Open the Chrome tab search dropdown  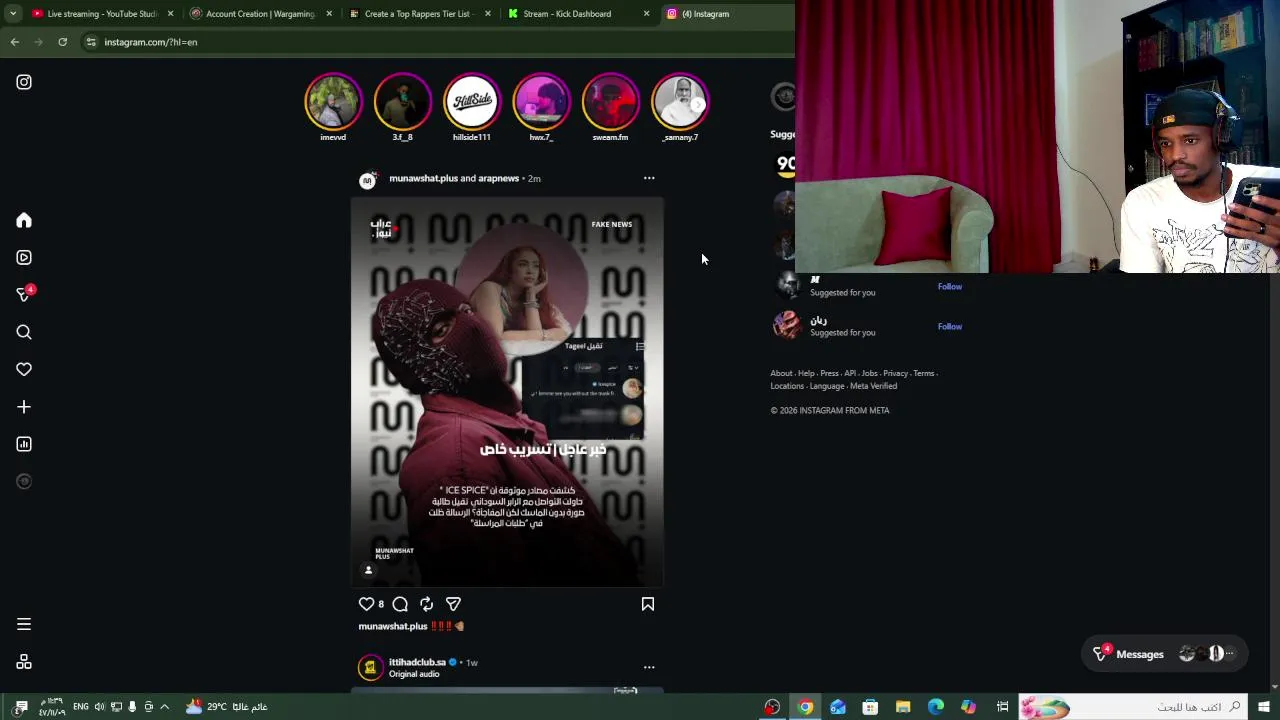click(x=12, y=14)
